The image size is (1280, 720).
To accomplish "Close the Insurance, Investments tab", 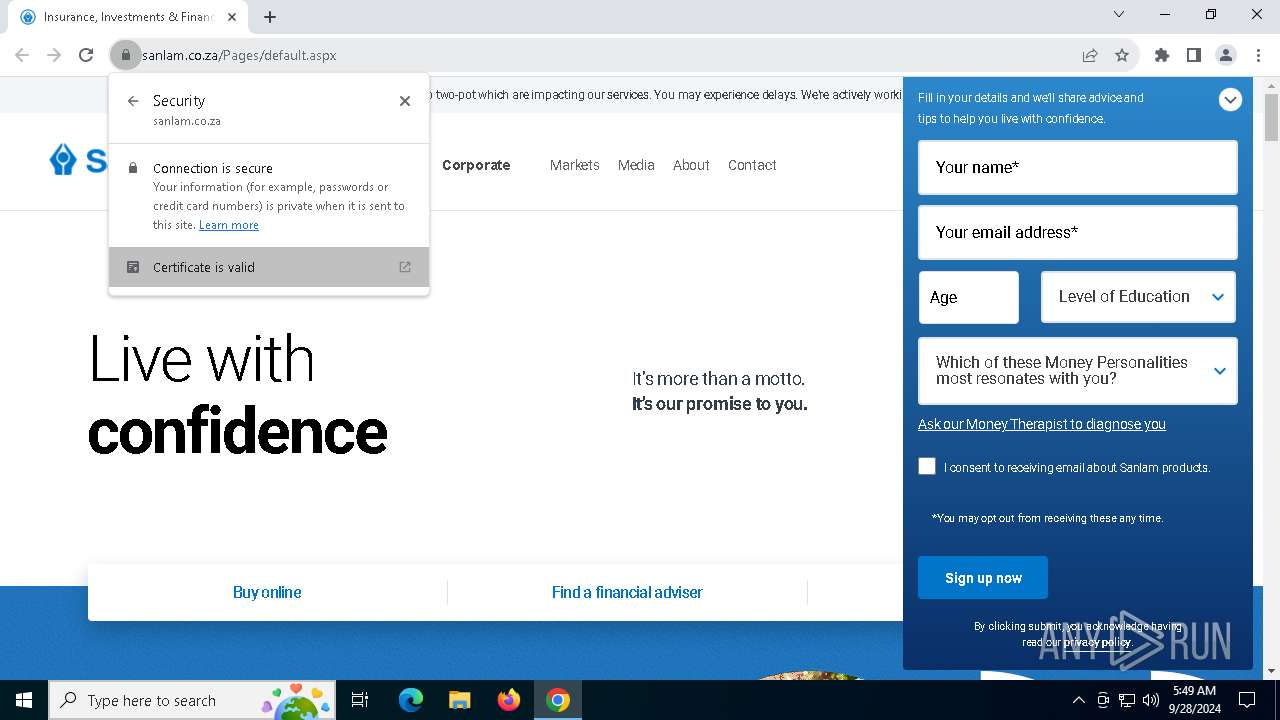I will [x=232, y=17].
